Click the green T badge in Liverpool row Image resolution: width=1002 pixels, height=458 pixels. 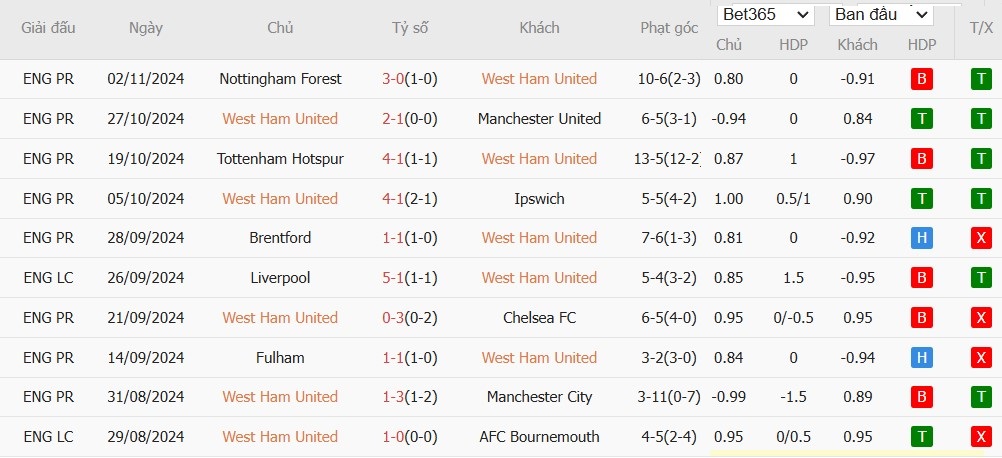tap(981, 278)
